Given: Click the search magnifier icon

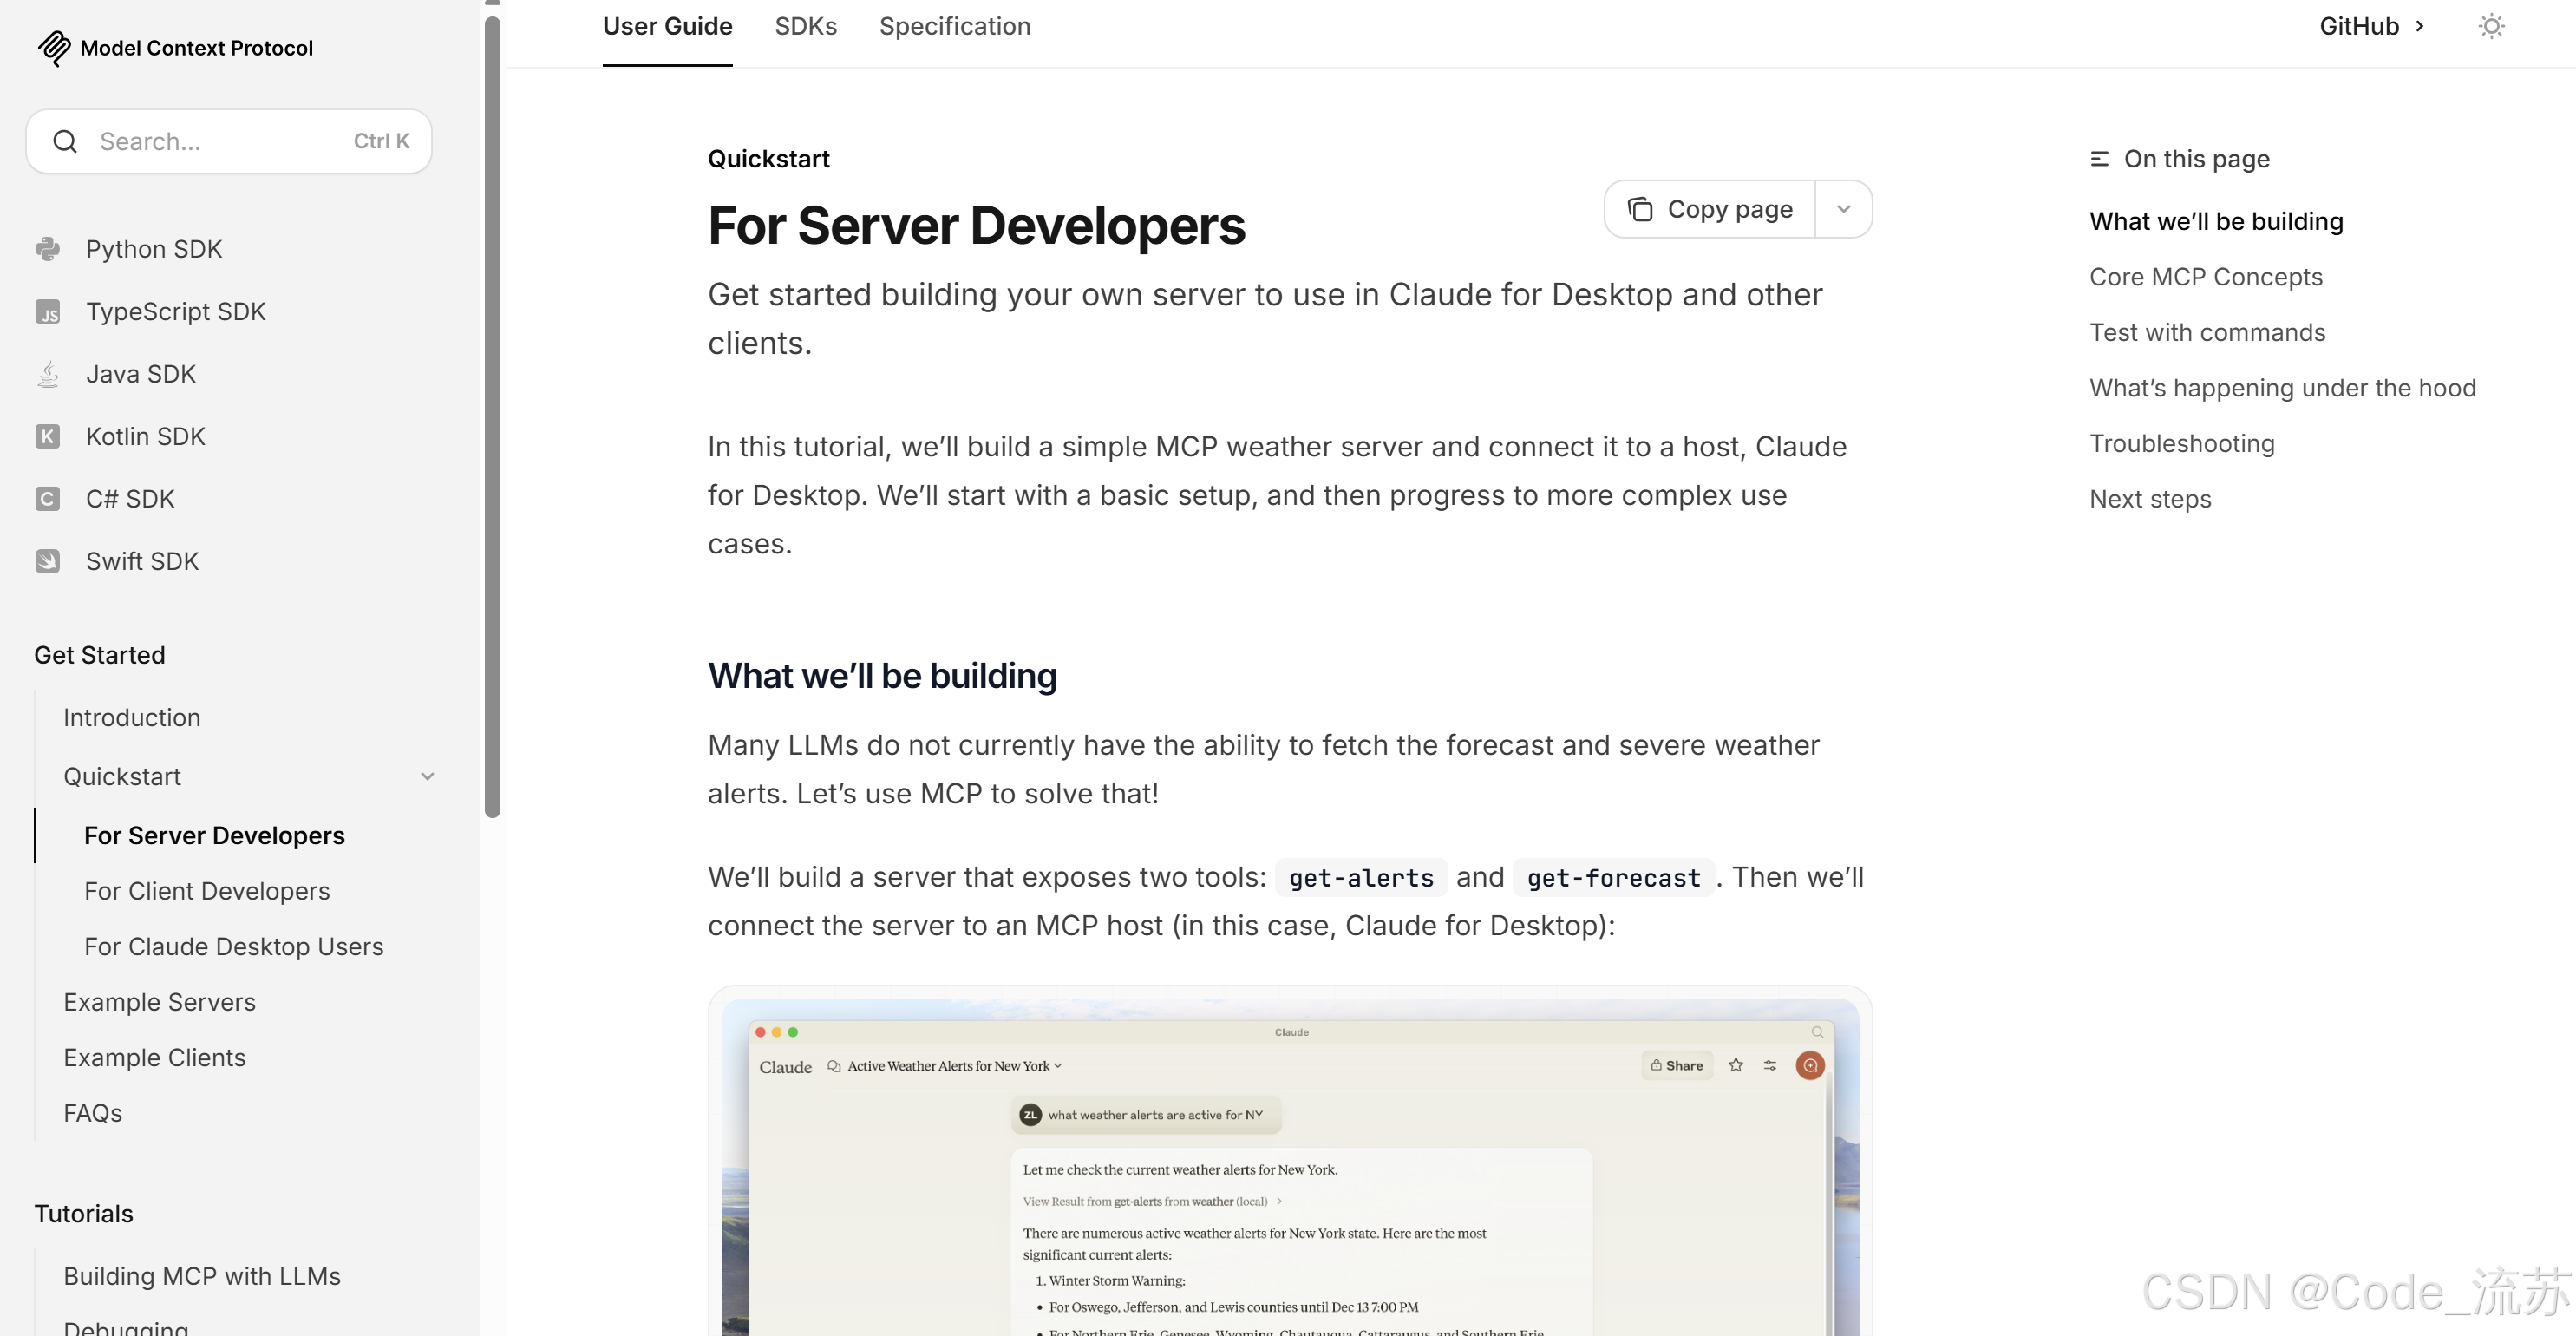Looking at the screenshot, I should [65, 141].
